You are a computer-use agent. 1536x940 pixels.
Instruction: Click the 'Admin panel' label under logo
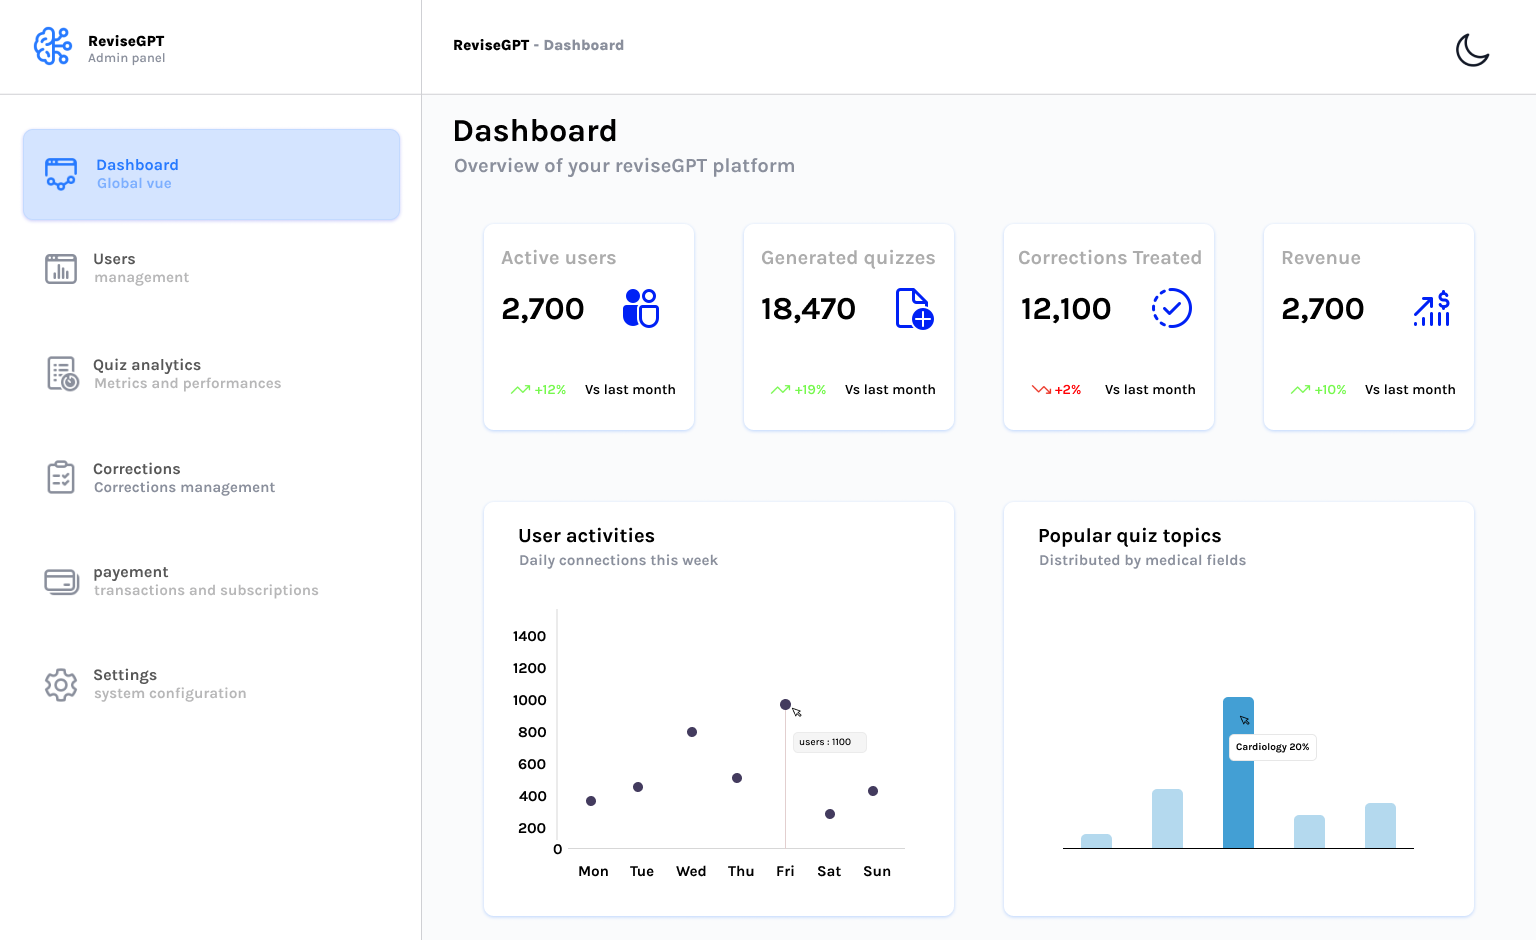[x=127, y=58]
